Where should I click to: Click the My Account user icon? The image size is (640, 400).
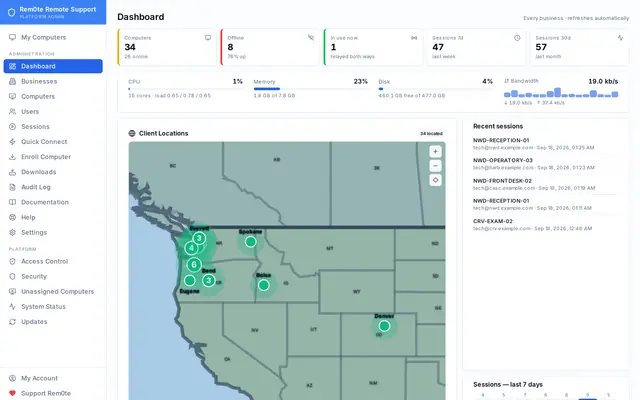pyautogui.click(x=13, y=378)
